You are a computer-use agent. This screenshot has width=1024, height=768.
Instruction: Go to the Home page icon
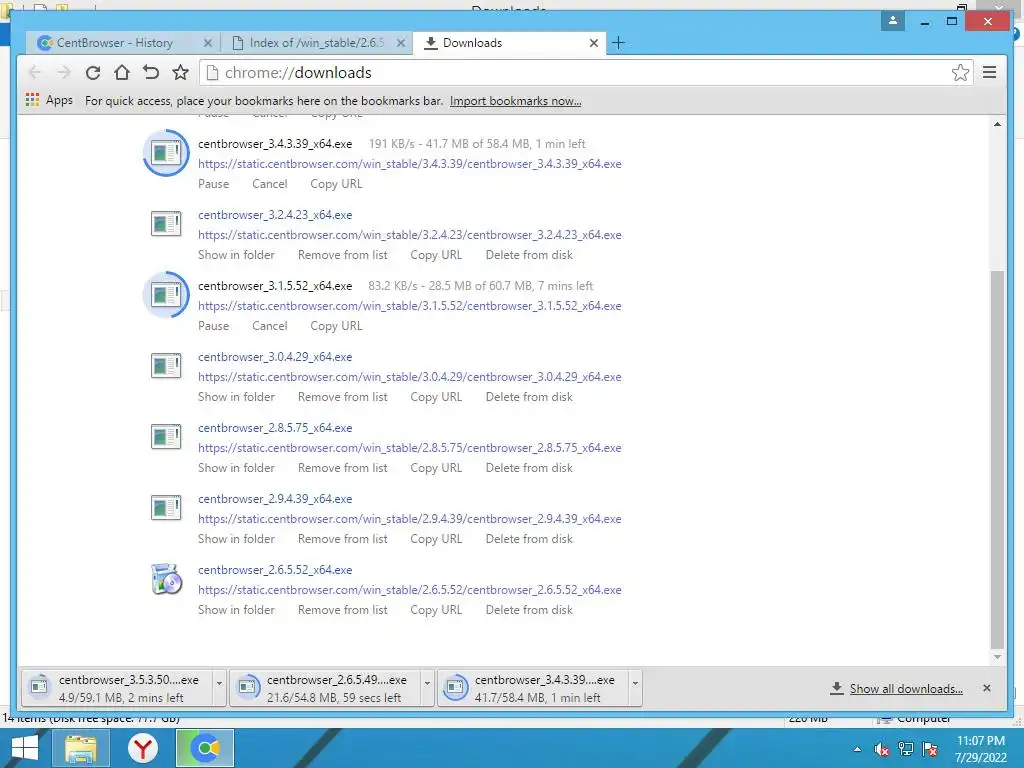(x=121, y=72)
